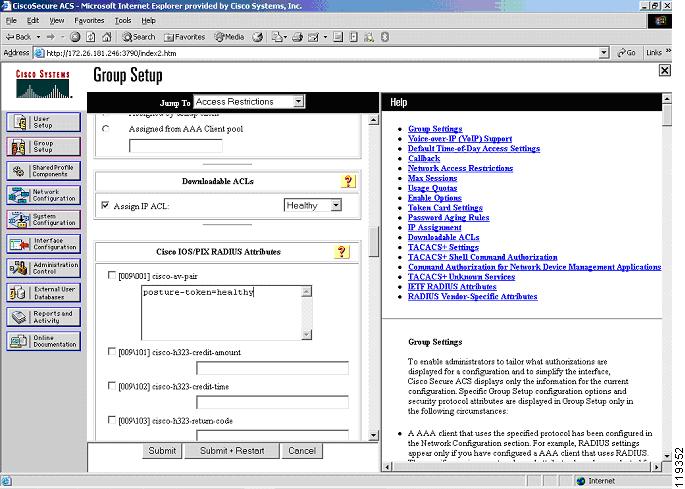Open browser Media toolbar button
This screenshot has height=489, width=685.
(229, 37)
